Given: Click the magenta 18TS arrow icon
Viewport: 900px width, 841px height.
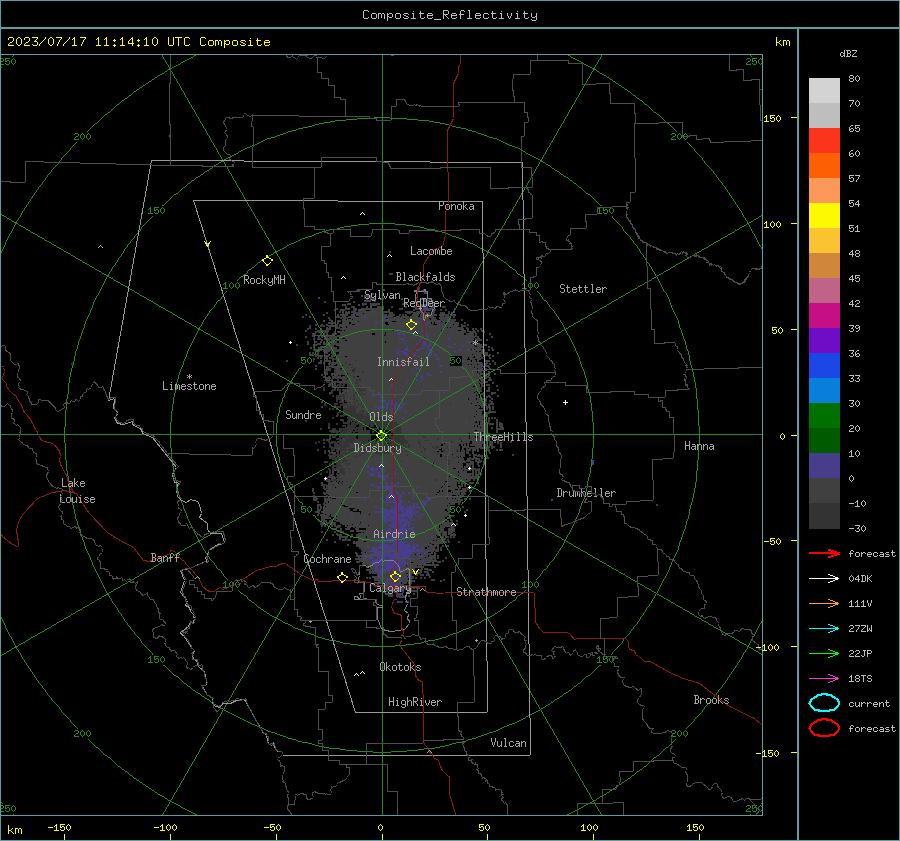Looking at the screenshot, I should pos(824,678).
